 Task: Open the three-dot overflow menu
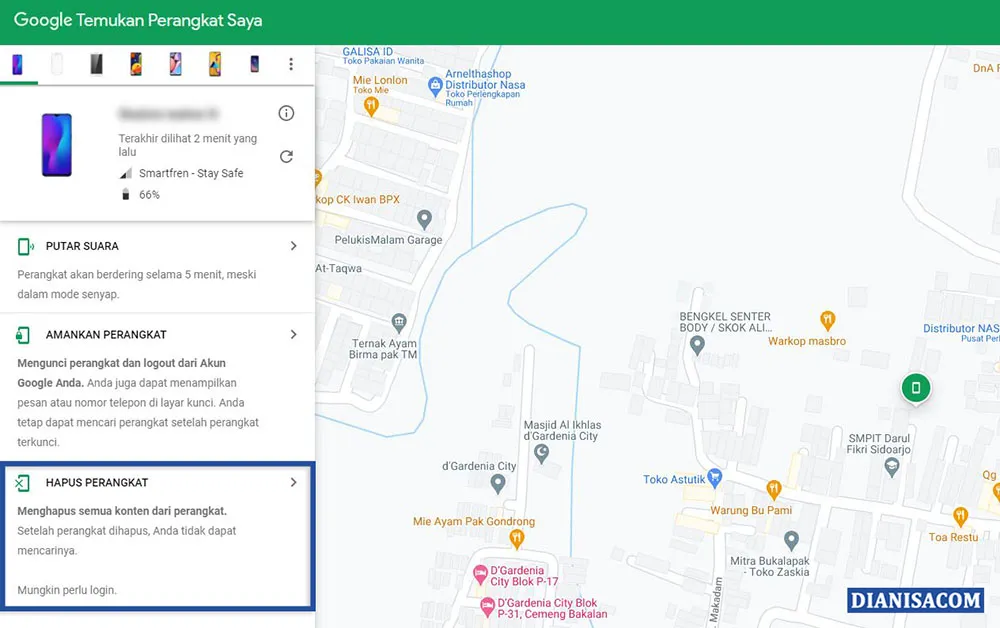(x=290, y=63)
